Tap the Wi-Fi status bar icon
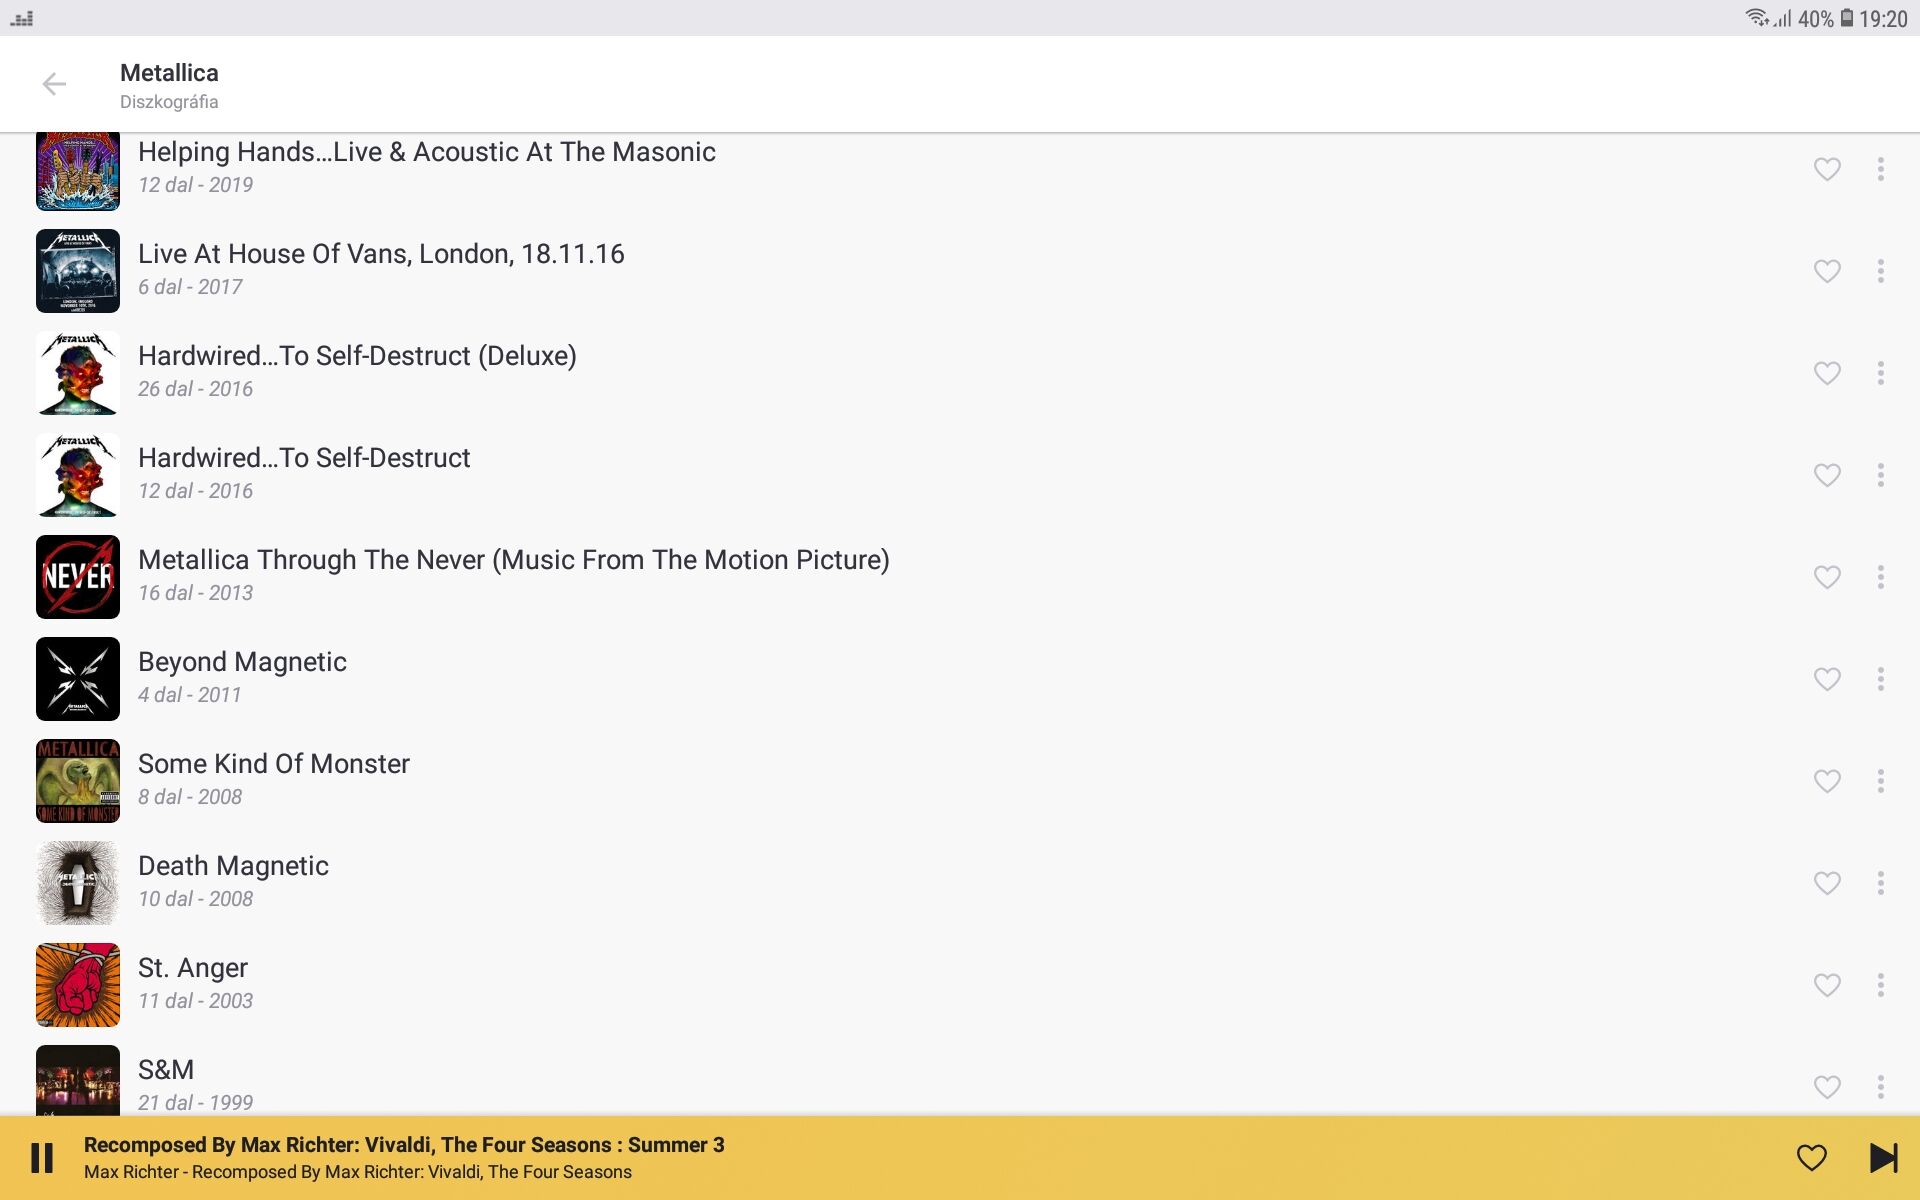The height and width of the screenshot is (1200, 1920). (x=1756, y=18)
